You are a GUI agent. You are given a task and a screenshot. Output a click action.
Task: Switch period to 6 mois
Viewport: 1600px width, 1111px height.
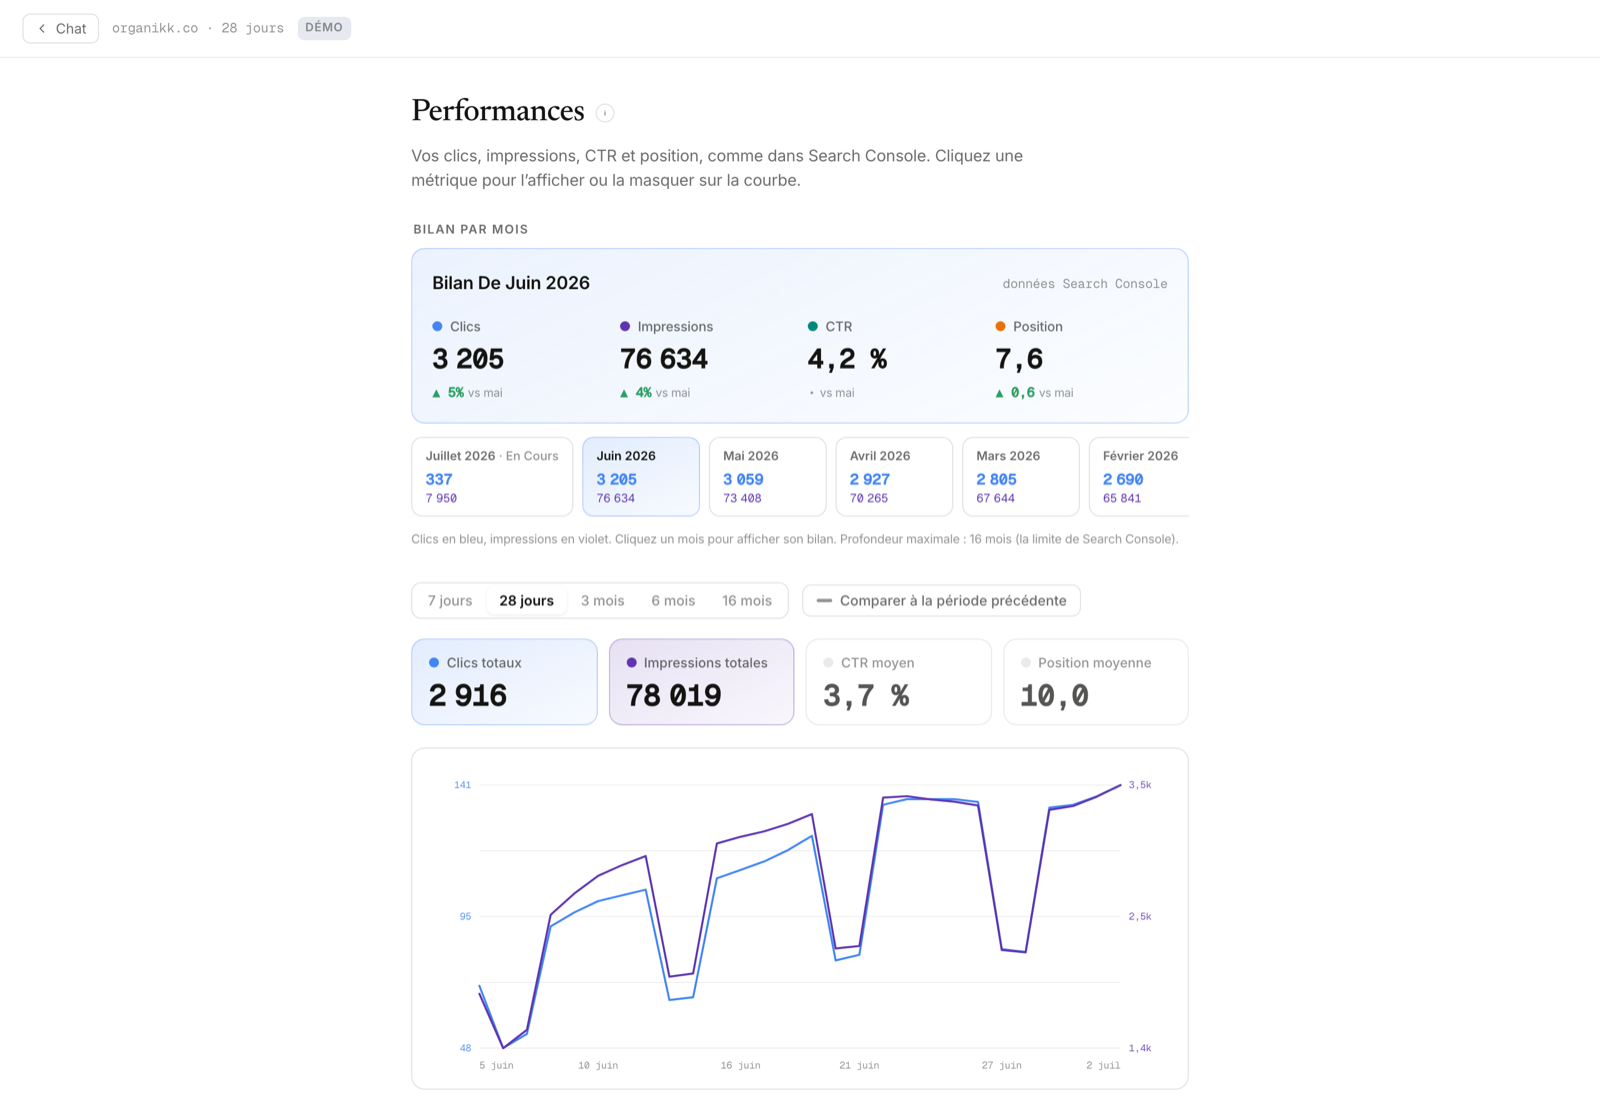click(x=673, y=601)
